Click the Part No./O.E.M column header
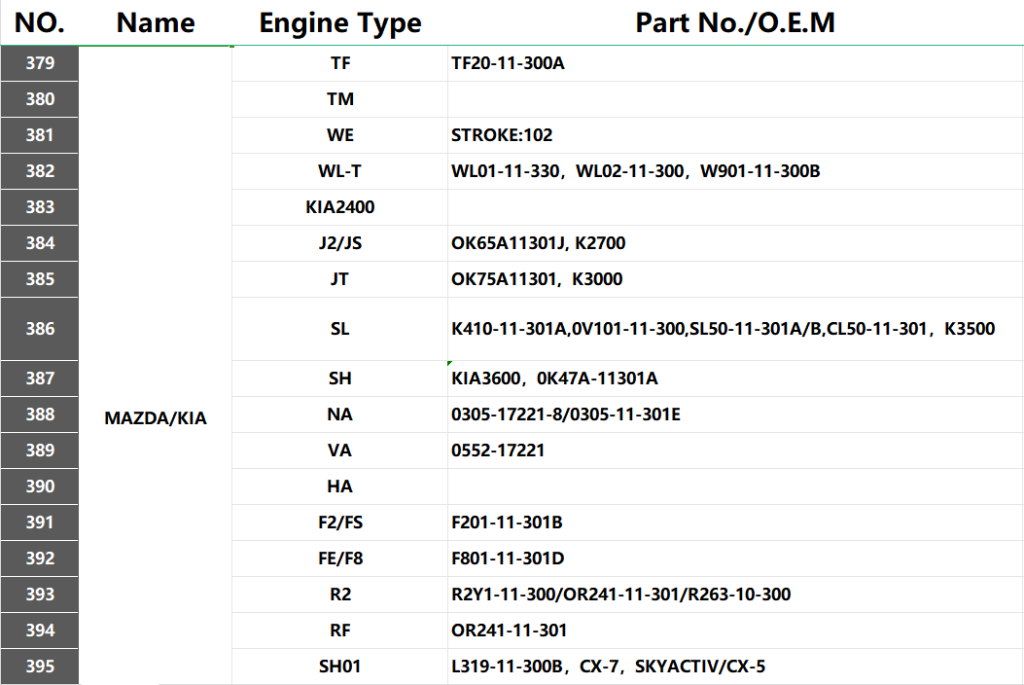The height and width of the screenshot is (685, 1024). [735, 23]
